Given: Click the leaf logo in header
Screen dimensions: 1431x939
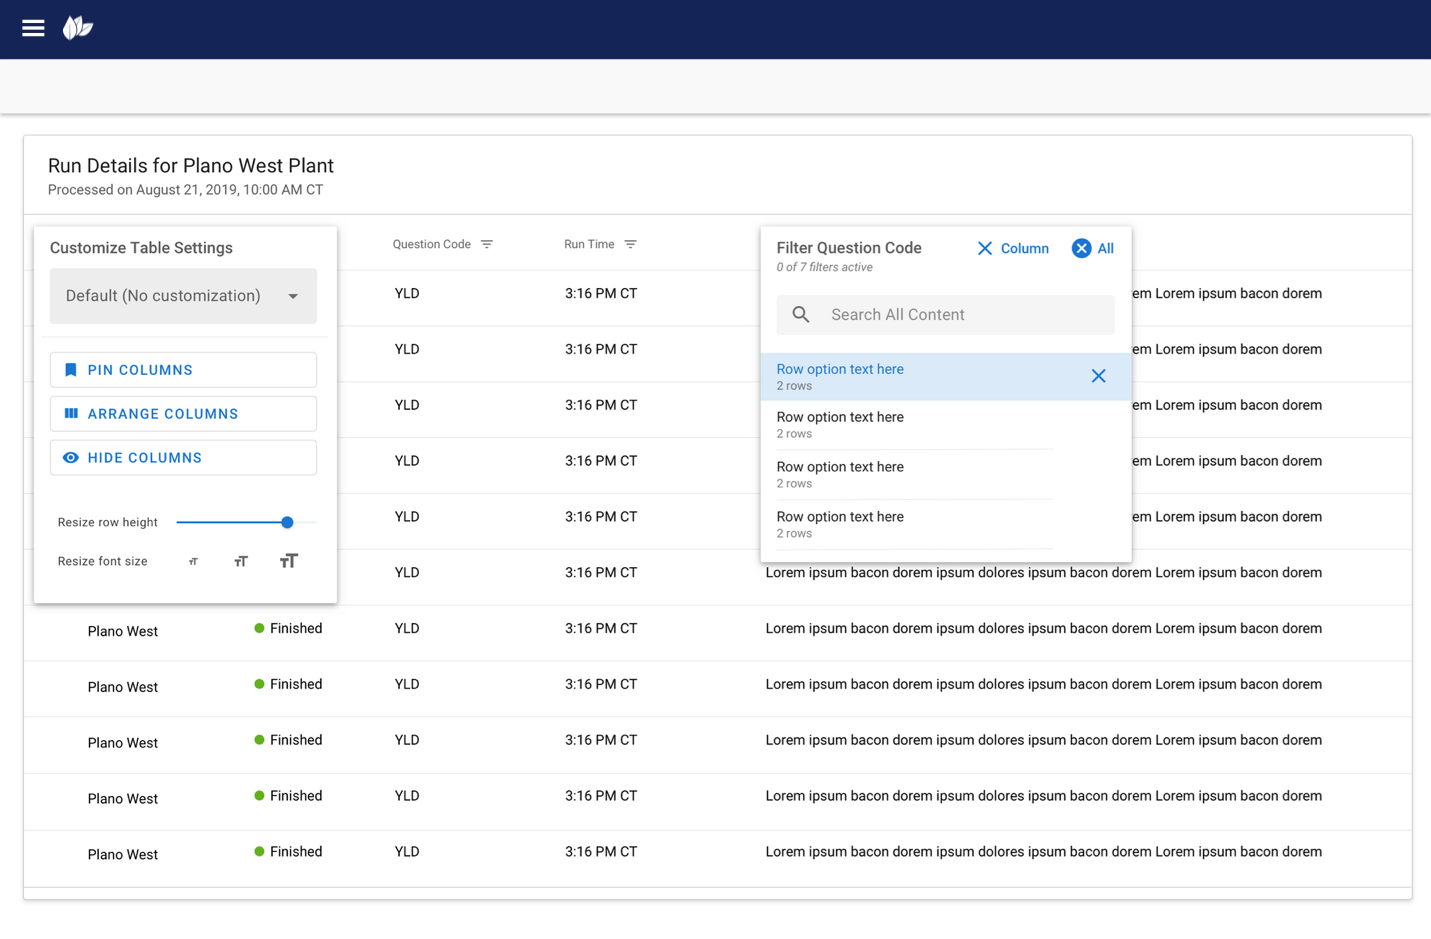Looking at the screenshot, I should coord(78,28).
